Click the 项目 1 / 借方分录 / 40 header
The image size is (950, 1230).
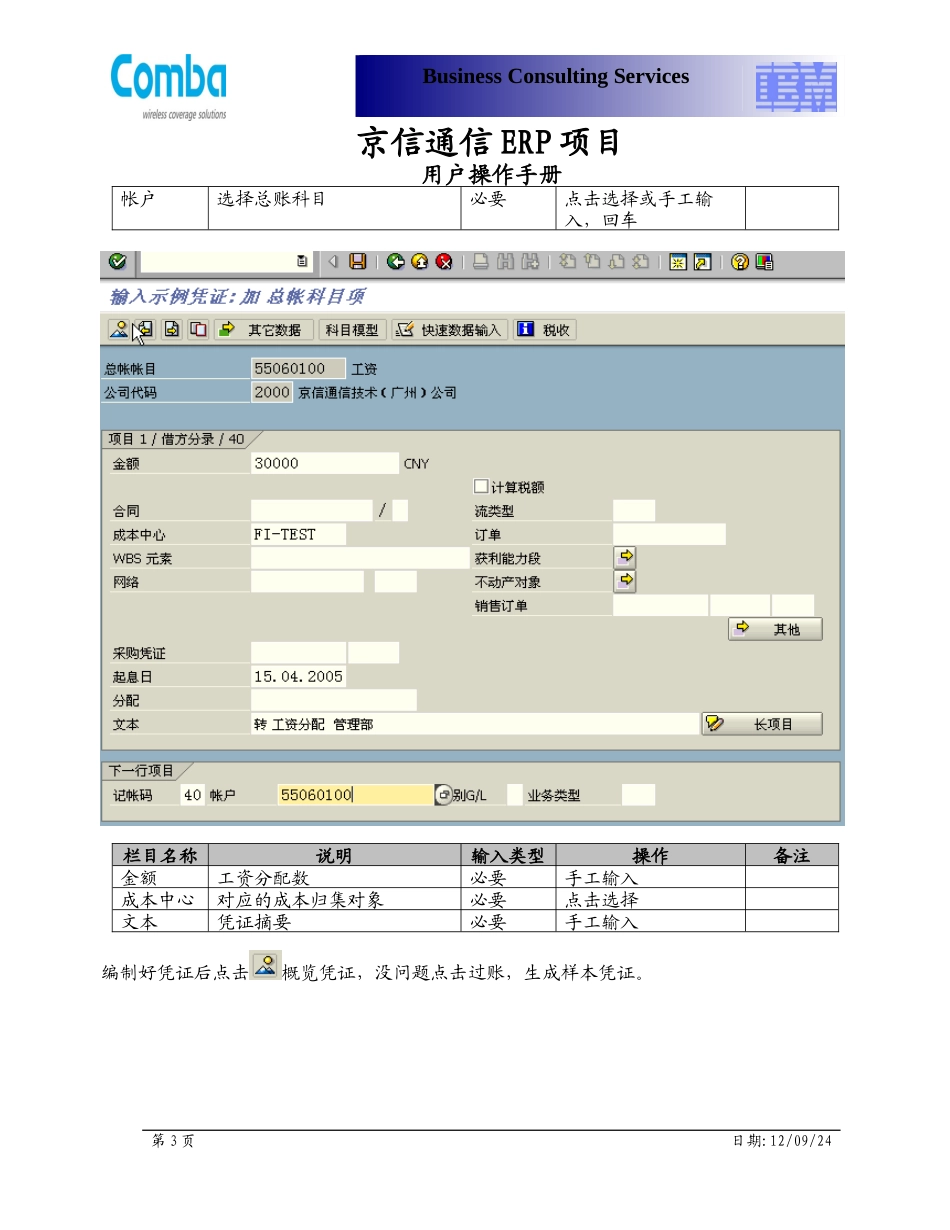click(177, 439)
